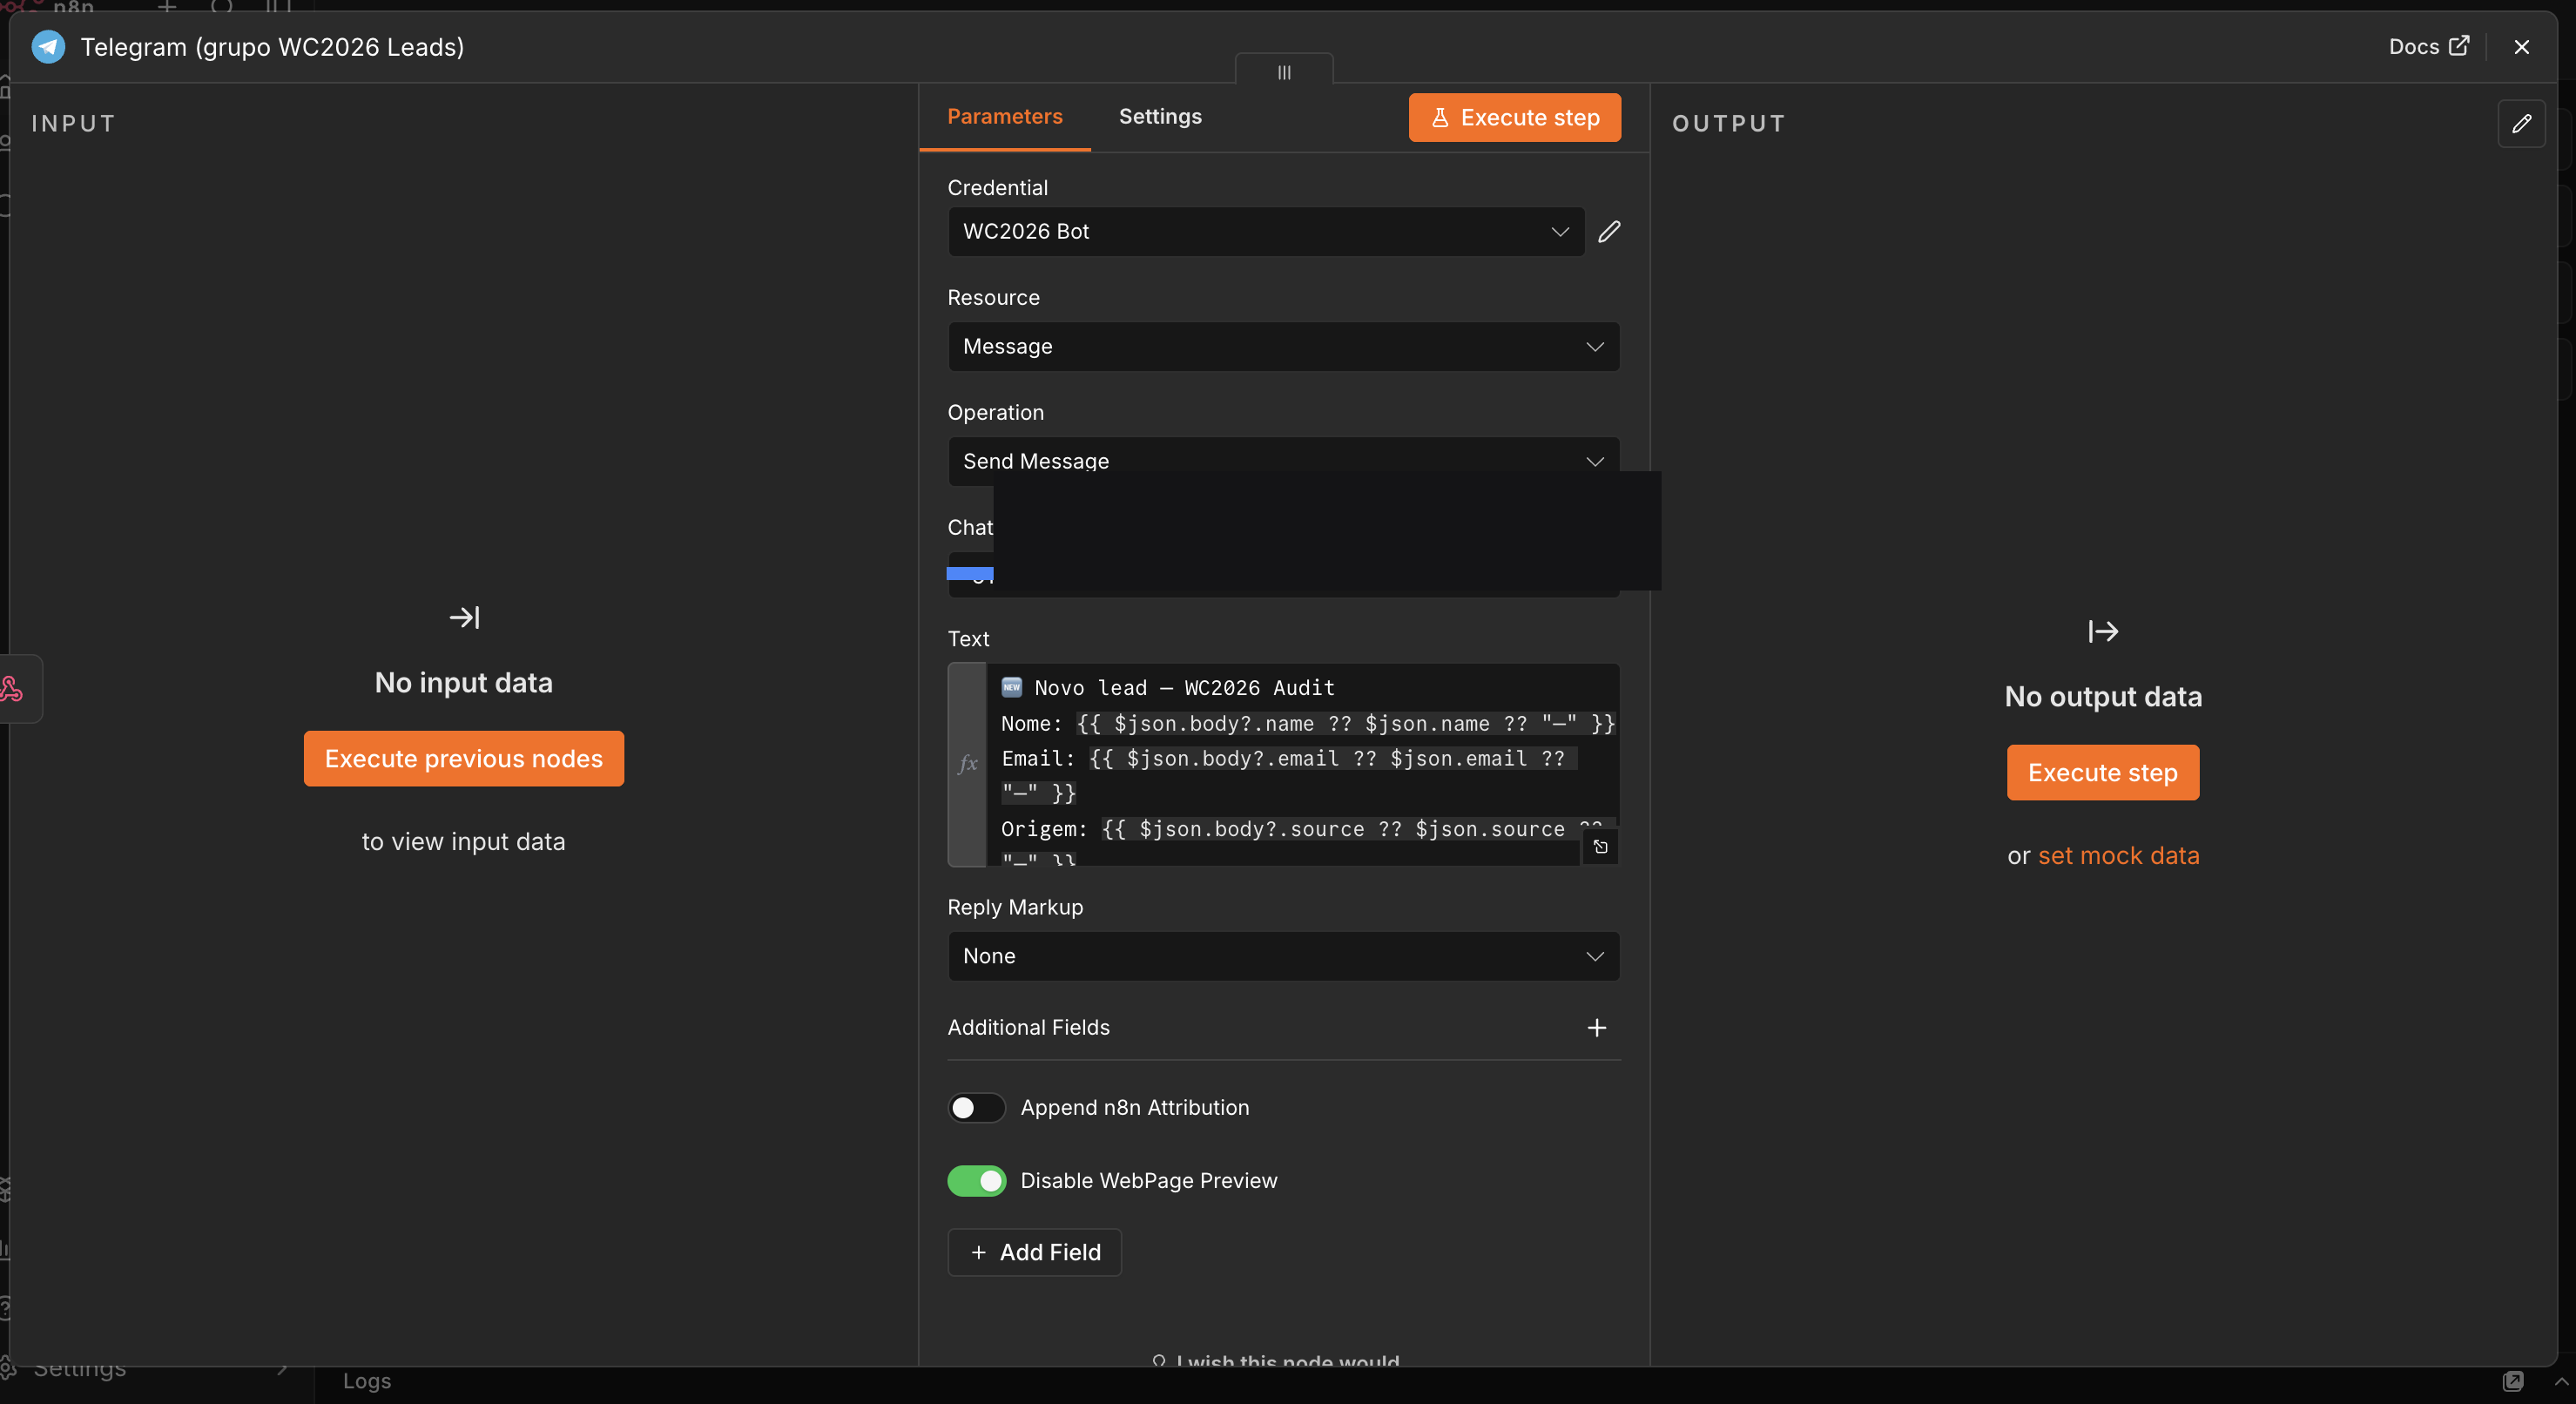Click the fx expression toggle beside Text
The height and width of the screenshot is (1404, 2576).
(967, 764)
